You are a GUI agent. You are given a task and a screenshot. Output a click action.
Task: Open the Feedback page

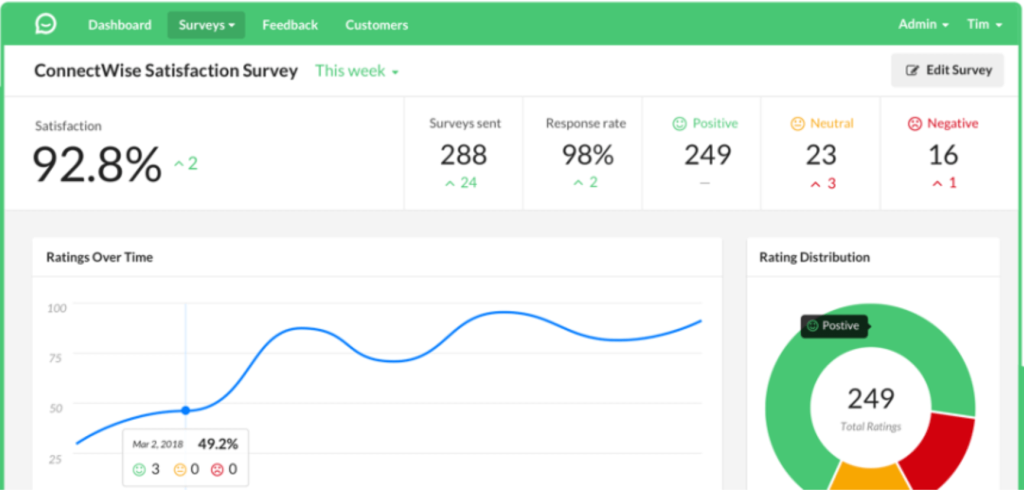click(290, 25)
